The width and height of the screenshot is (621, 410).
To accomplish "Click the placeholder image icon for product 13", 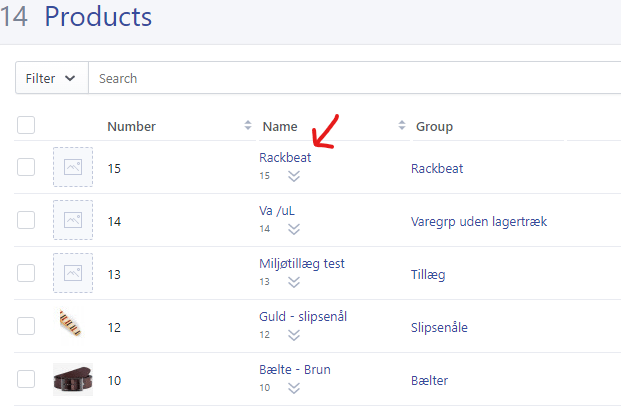I will (x=73, y=273).
